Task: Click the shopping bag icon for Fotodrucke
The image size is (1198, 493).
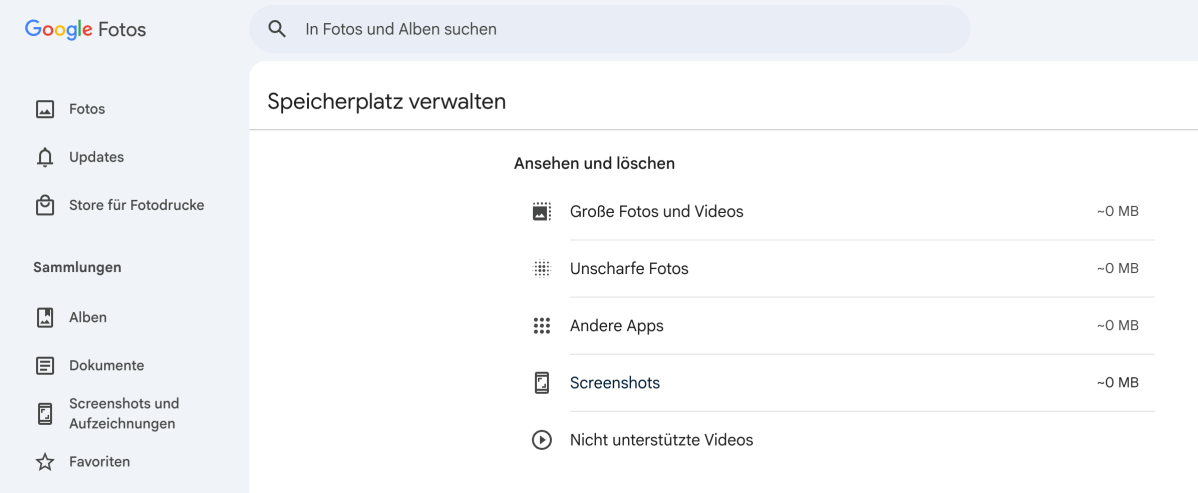Action: pos(45,206)
